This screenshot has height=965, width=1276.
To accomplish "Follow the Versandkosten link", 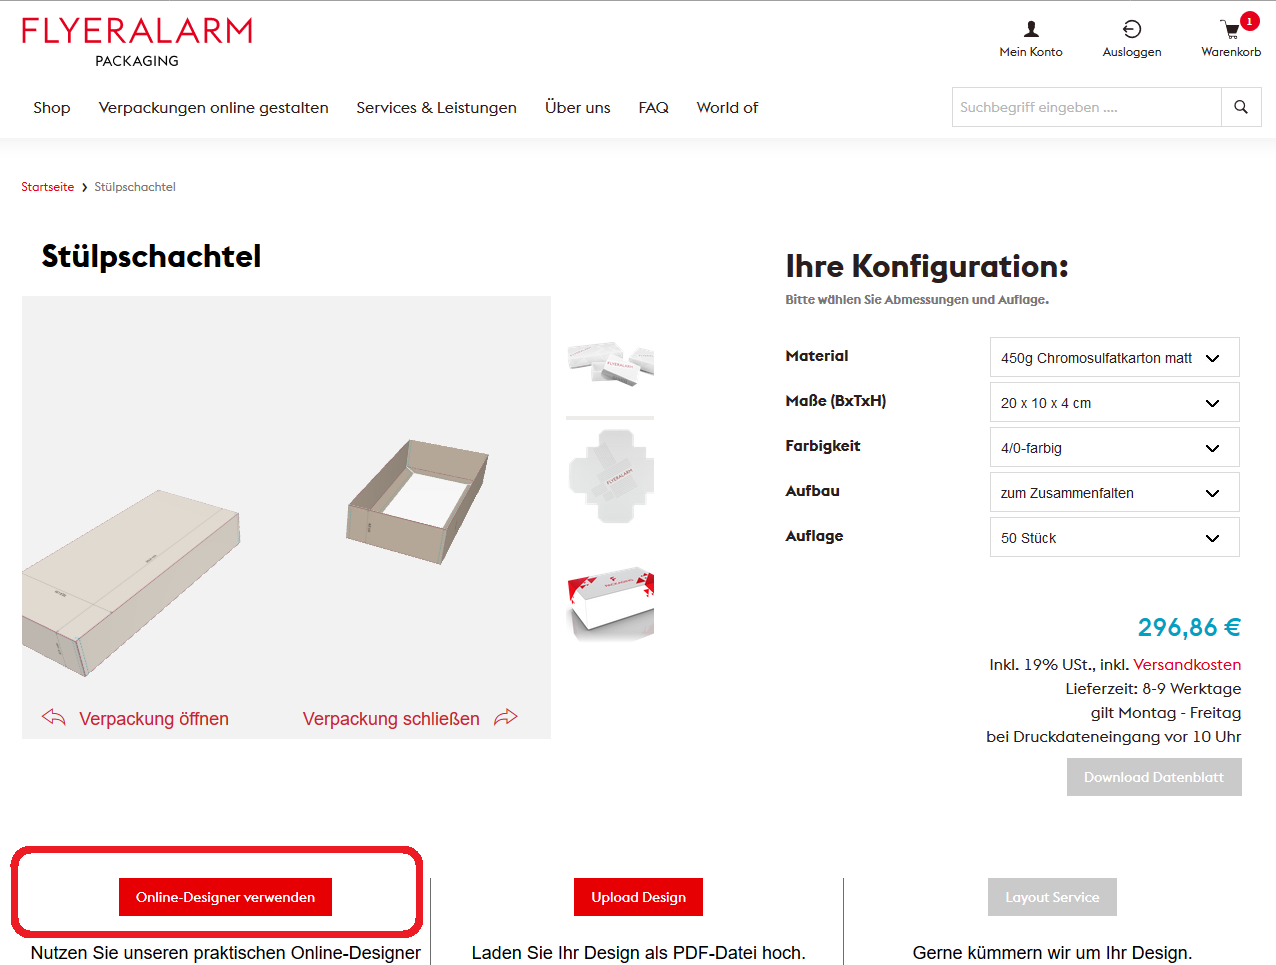I will [1187, 664].
